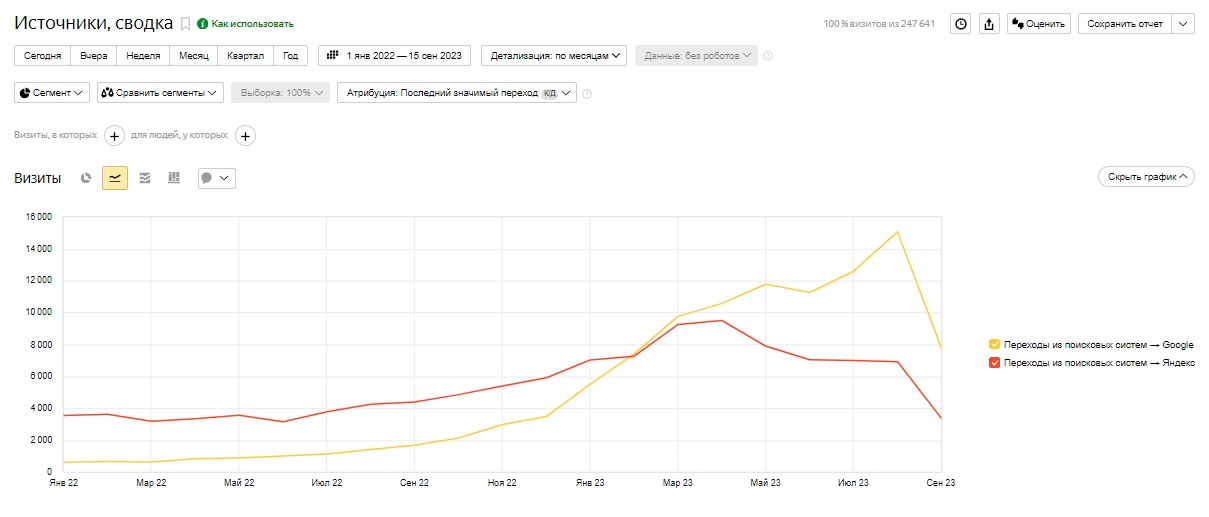This screenshot has width=1209, height=517.
Task: Add a condition for 'Визиты, в которых'
Action: [114, 135]
